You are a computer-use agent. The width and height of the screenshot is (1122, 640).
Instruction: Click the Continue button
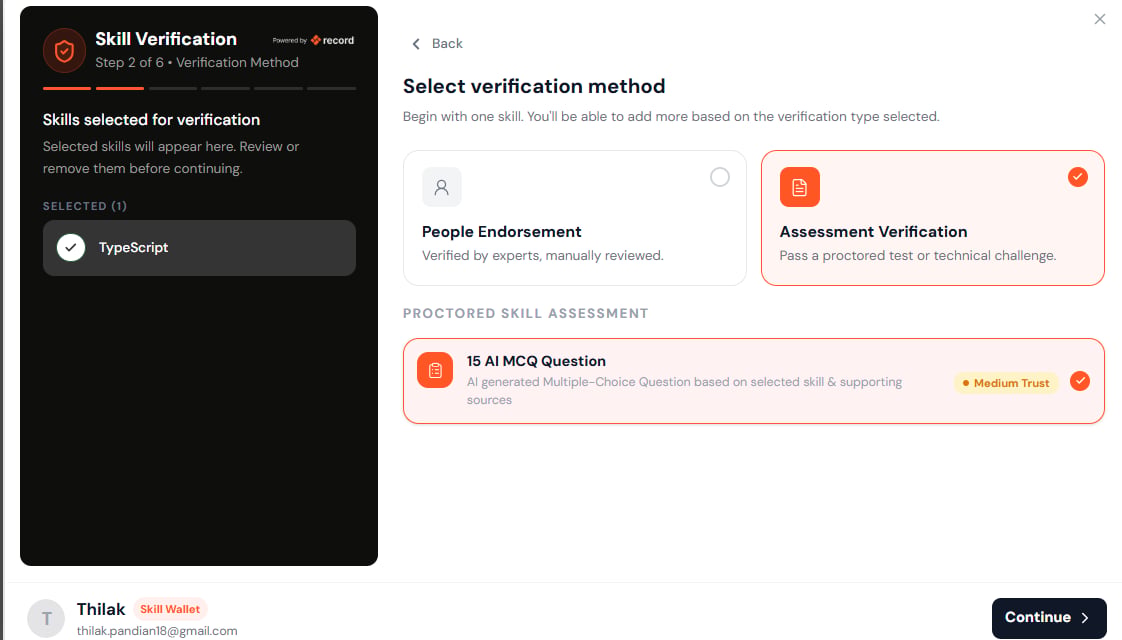click(1048, 618)
